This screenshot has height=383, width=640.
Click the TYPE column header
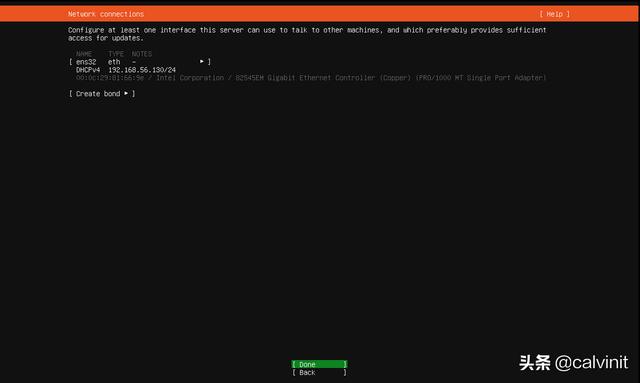[x=116, y=54]
